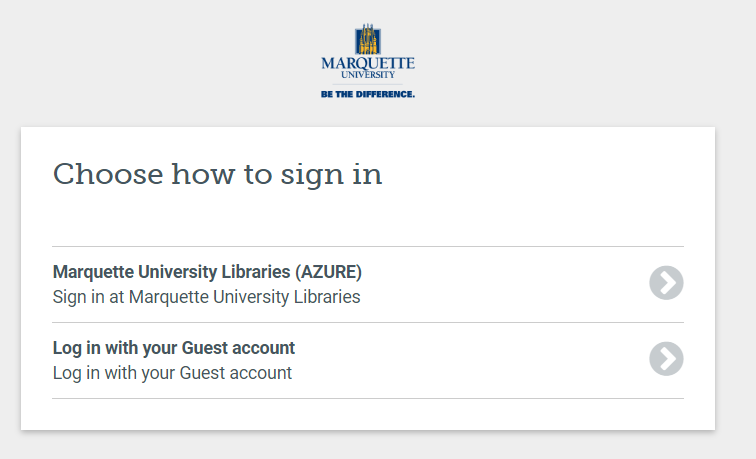Click the small 'UNIVERSITY' text under the wordmark
The width and height of the screenshot is (756, 459).
click(x=368, y=75)
